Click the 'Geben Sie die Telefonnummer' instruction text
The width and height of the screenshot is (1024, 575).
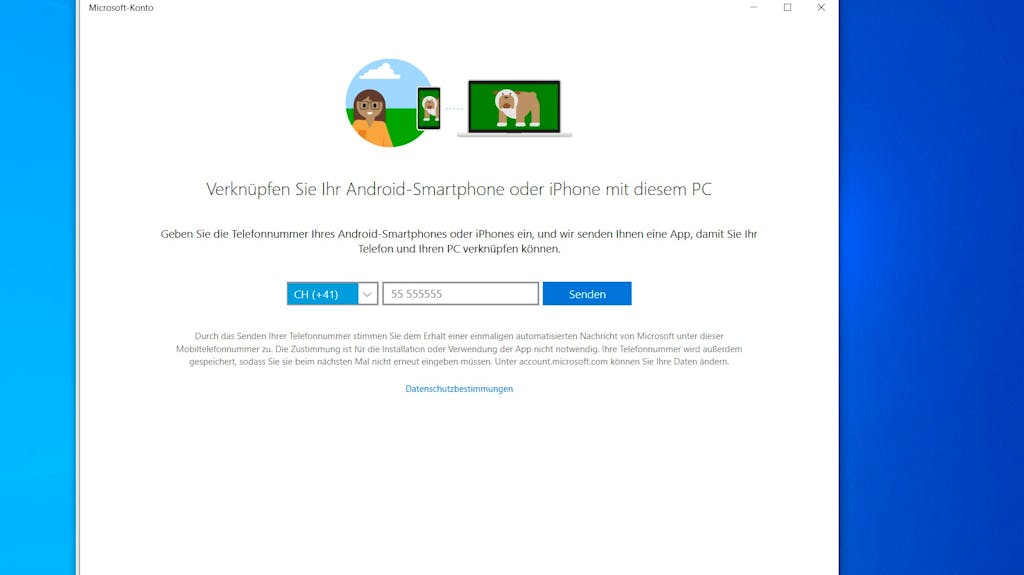click(x=458, y=241)
